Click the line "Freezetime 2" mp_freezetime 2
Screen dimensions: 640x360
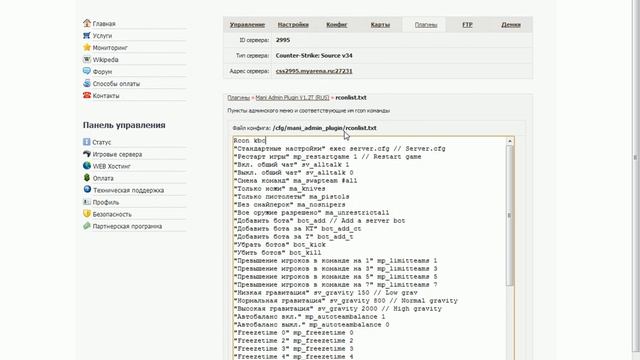pyautogui.click(x=293, y=341)
